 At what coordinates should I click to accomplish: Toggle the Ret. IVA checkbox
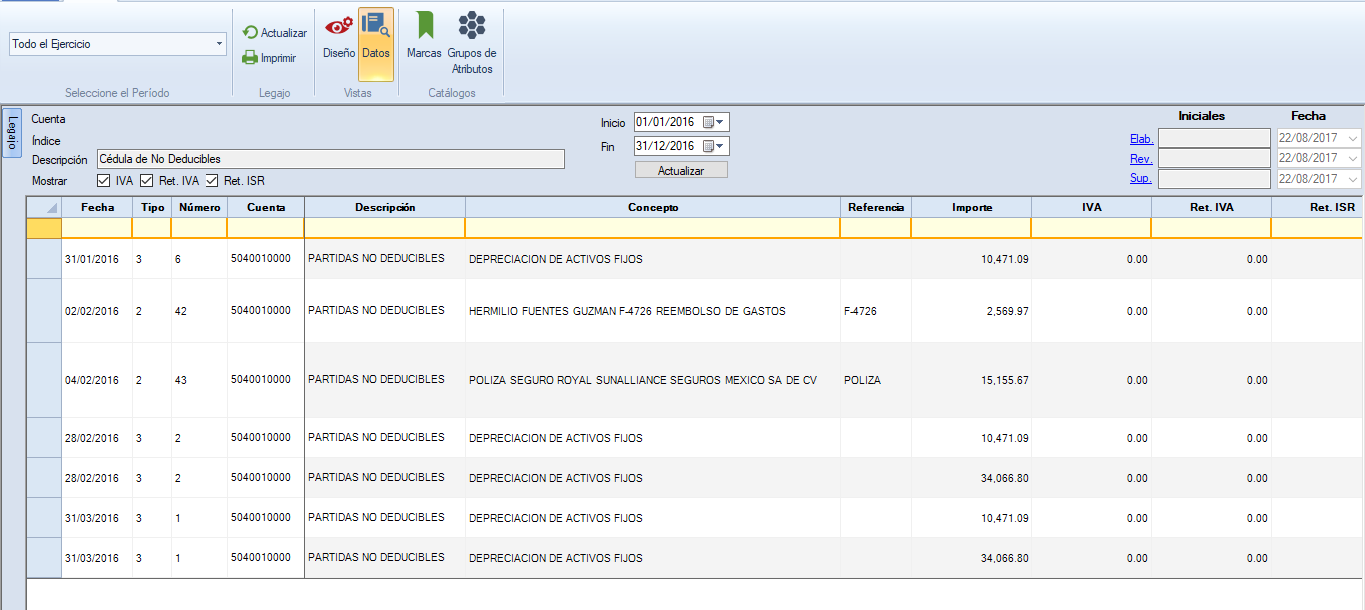tap(147, 181)
